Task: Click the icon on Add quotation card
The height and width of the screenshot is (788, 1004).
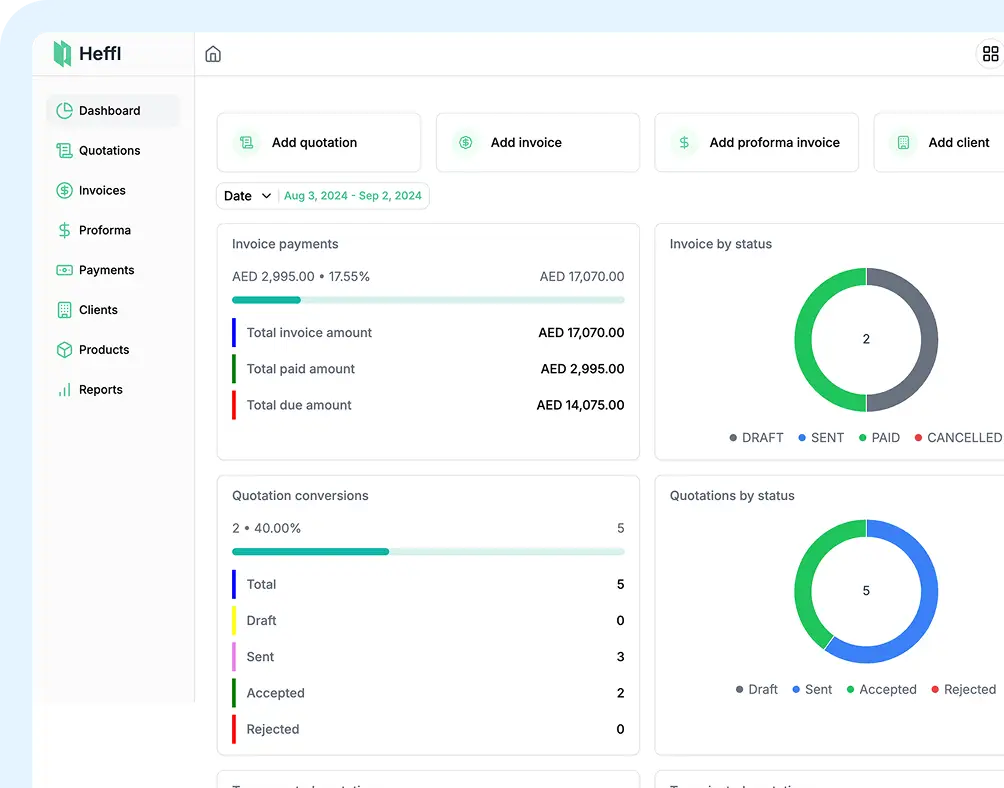Action: coord(247,143)
